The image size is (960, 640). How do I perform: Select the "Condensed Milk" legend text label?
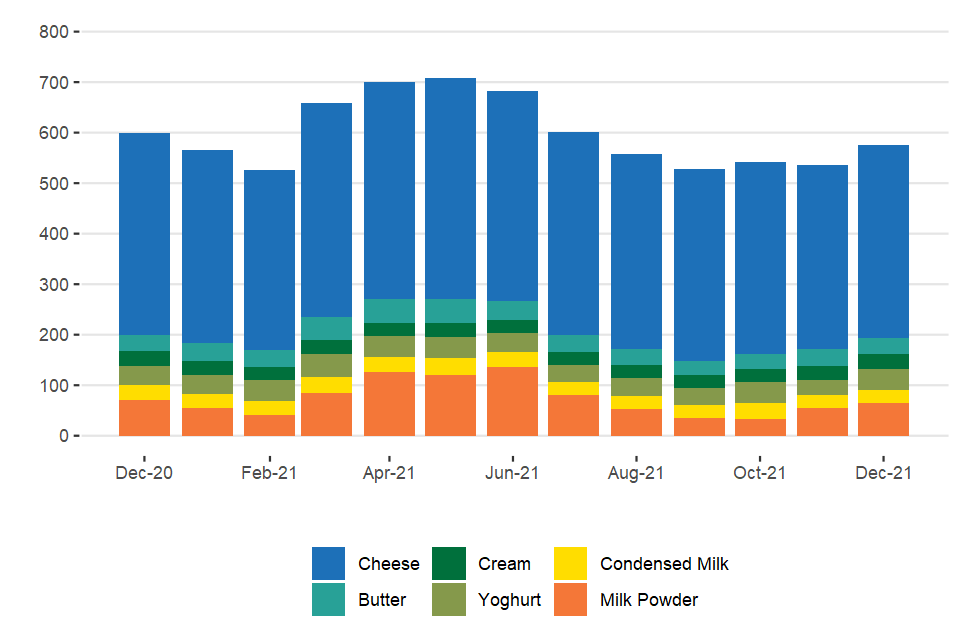pyautogui.click(x=664, y=564)
